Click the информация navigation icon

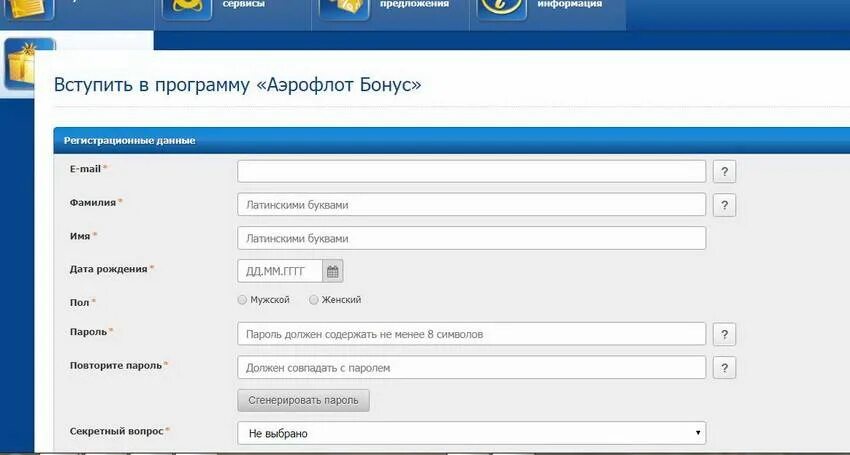tap(501, 9)
